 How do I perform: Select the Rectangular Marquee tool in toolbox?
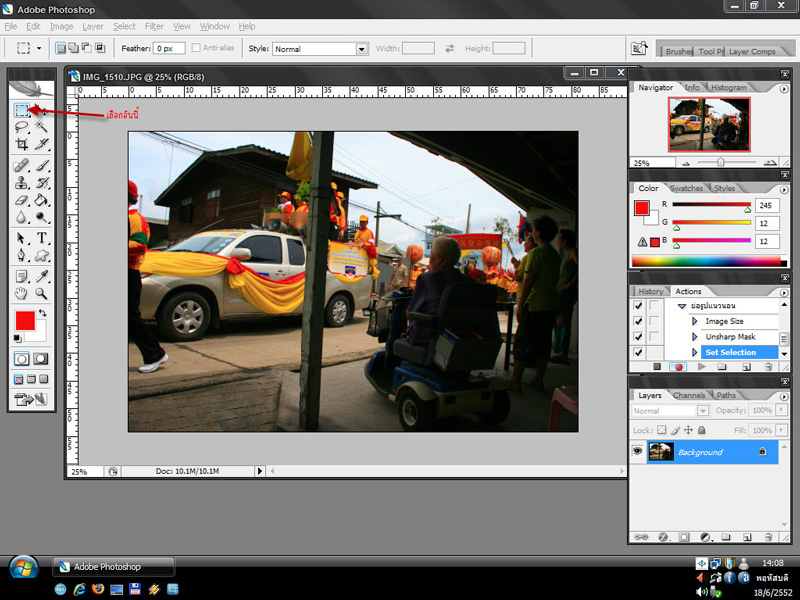(x=21, y=110)
